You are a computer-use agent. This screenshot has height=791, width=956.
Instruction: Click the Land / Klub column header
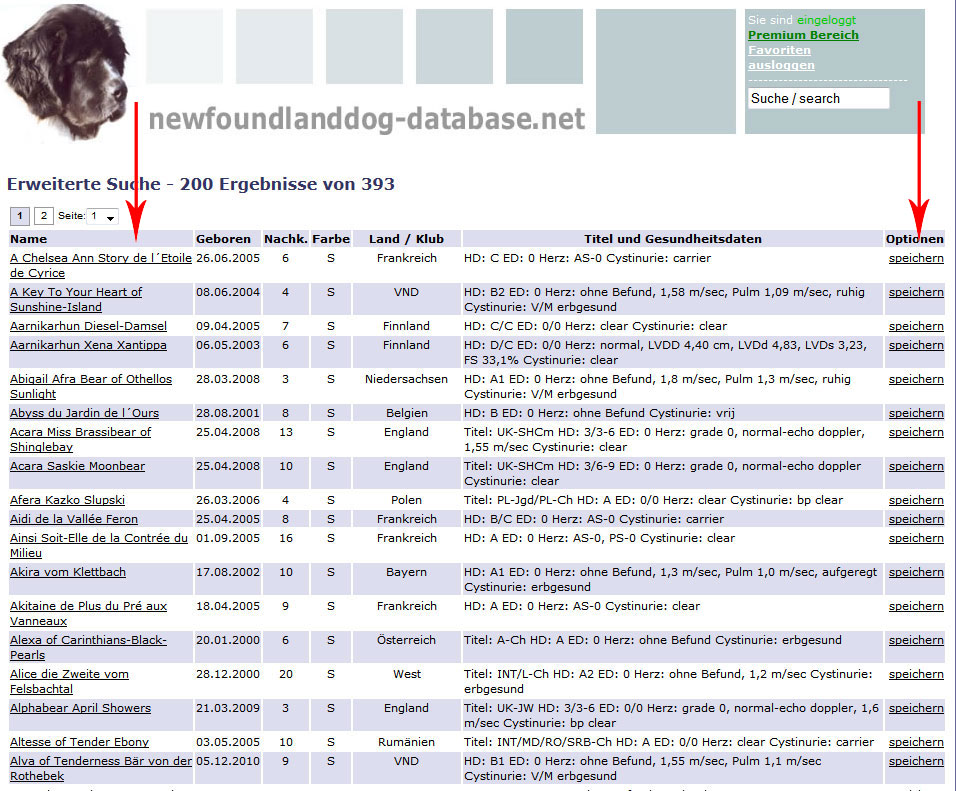tap(406, 239)
